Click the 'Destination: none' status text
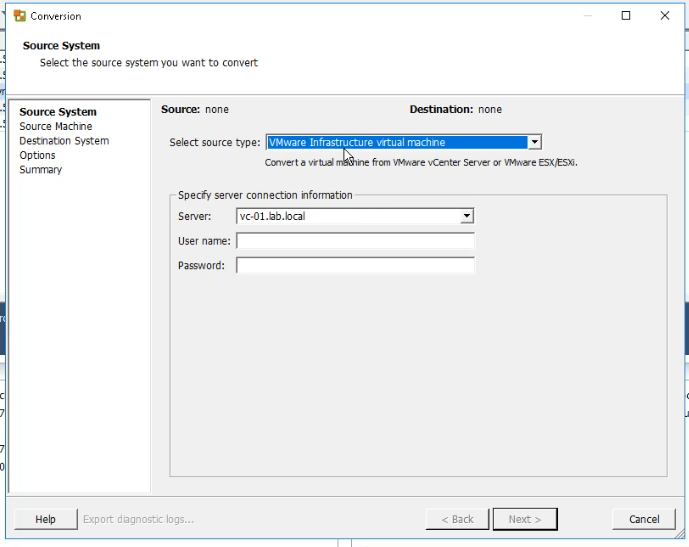The height and width of the screenshot is (547, 689). click(456, 109)
